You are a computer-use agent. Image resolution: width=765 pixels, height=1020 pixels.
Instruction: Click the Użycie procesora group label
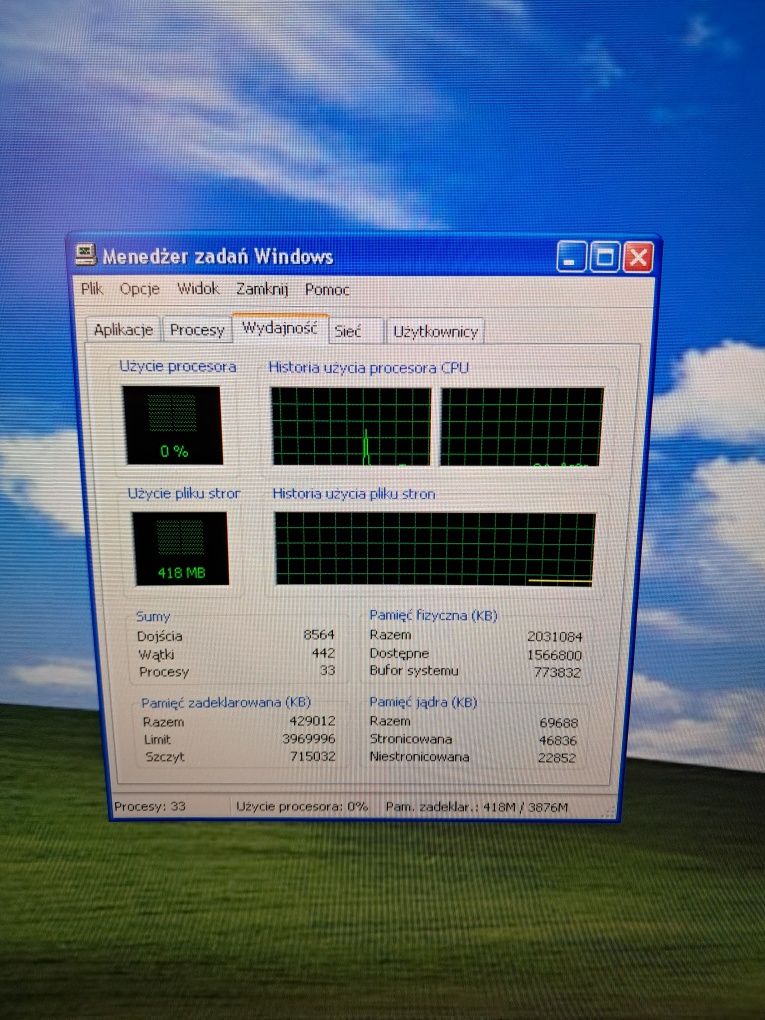(178, 366)
